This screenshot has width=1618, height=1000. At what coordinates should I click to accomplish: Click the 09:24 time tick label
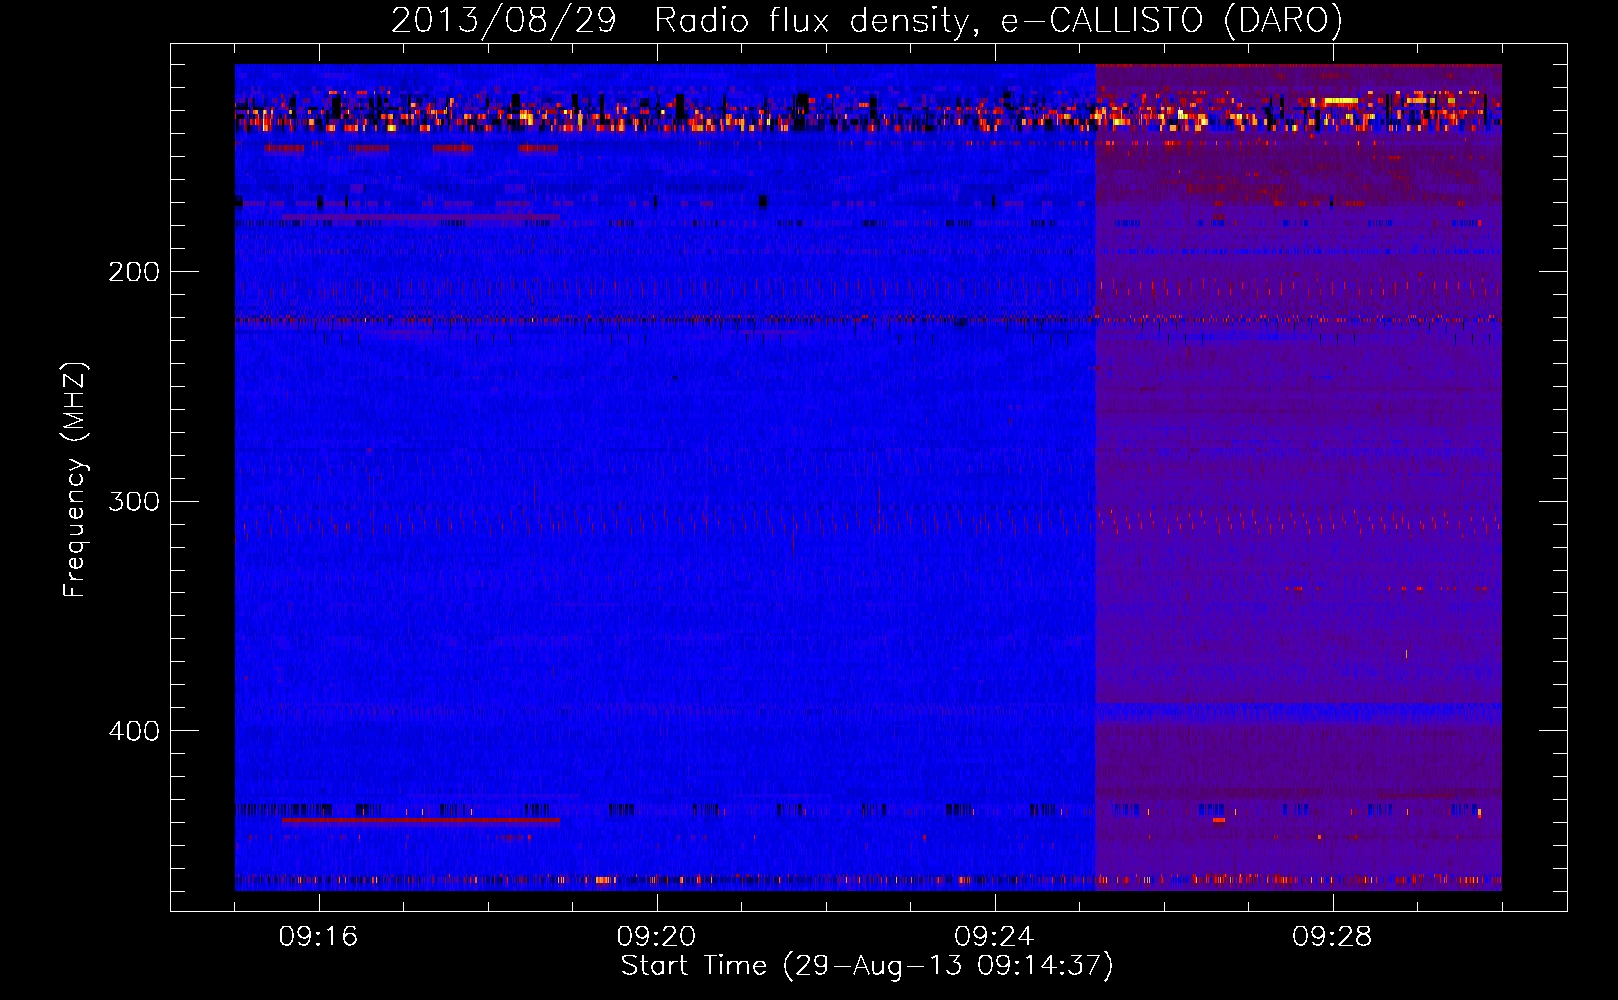point(994,937)
